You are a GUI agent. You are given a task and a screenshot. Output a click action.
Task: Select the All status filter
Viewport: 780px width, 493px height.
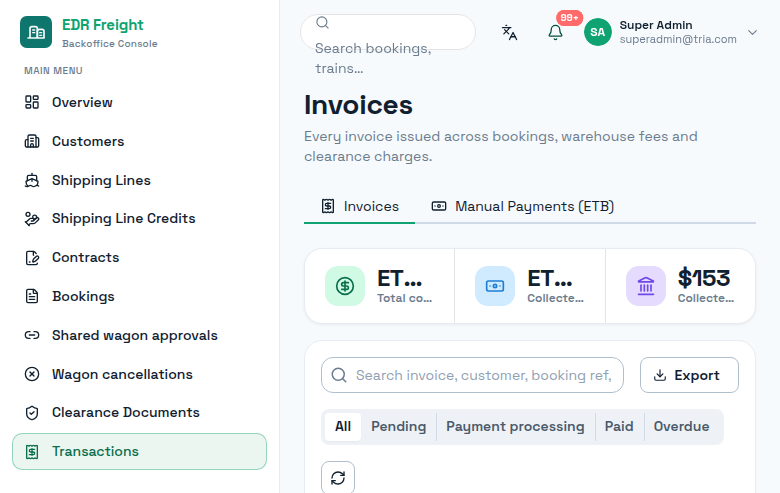coord(343,426)
